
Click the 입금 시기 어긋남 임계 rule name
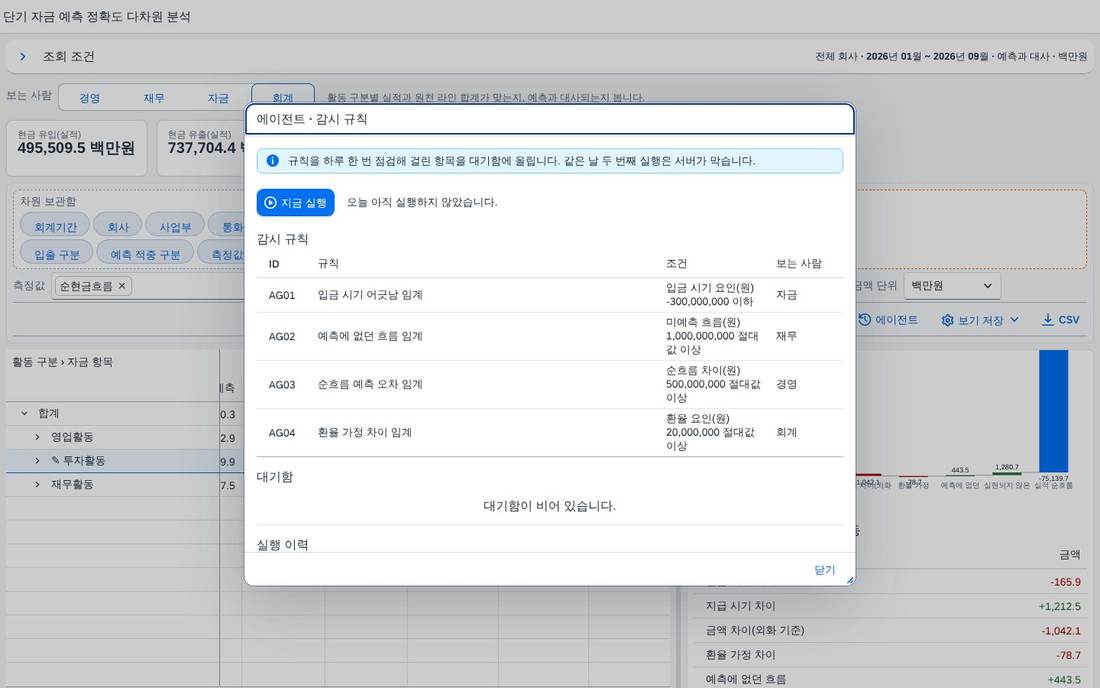pyautogui.click(x=370, y=295)
